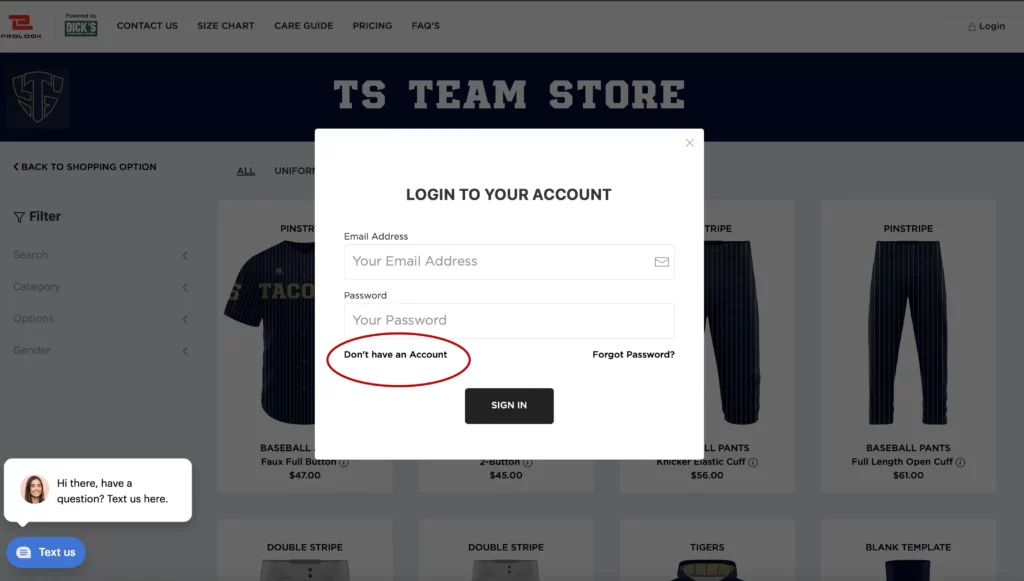Click the Forgot Password? link
This screenshot has height=581, width=1024.
tap(633, 354)
